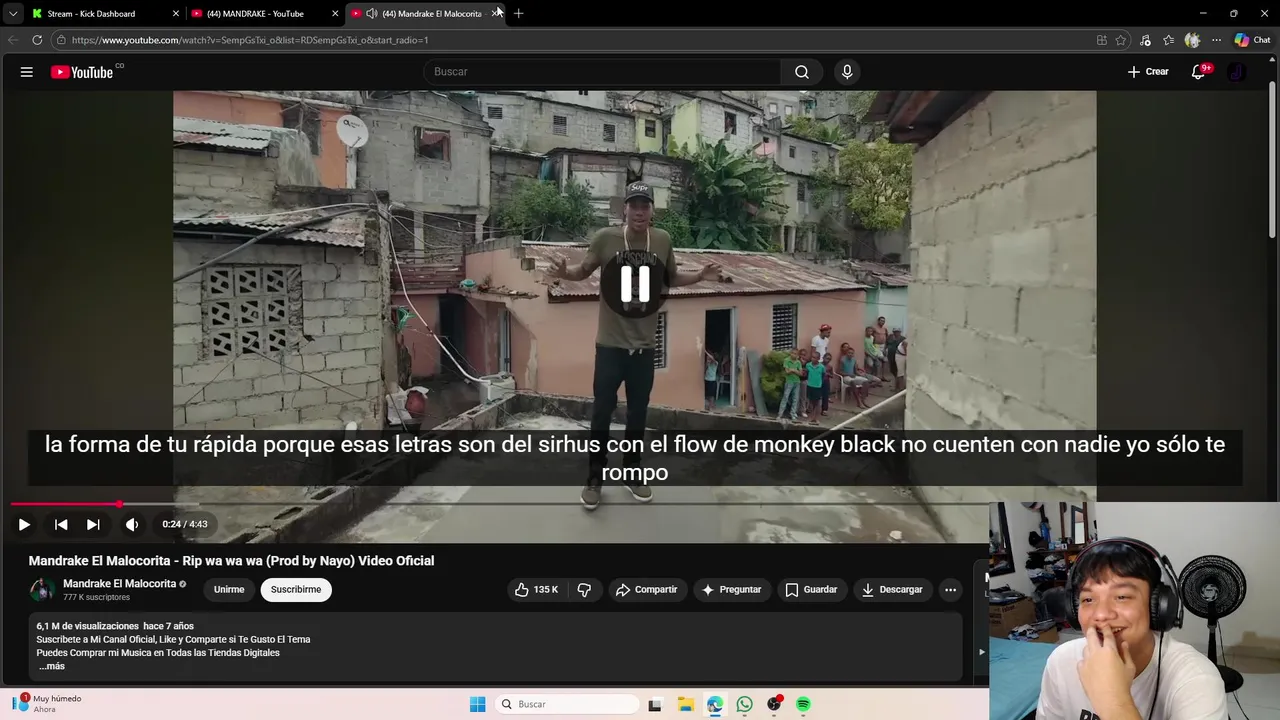Click the video title text
The image size is (1280, 720).
231,561
